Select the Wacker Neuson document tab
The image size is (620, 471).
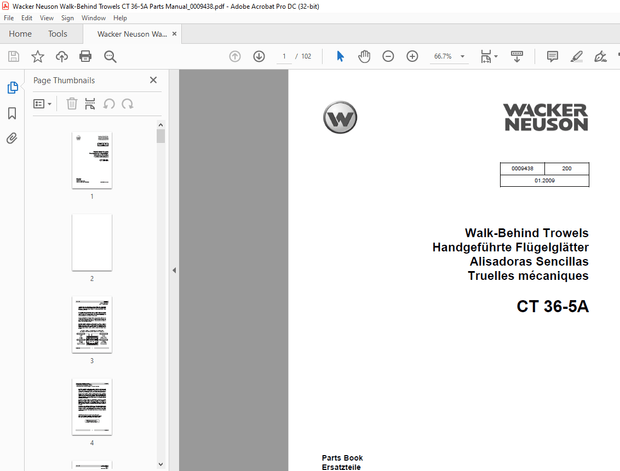click(132, 34)
